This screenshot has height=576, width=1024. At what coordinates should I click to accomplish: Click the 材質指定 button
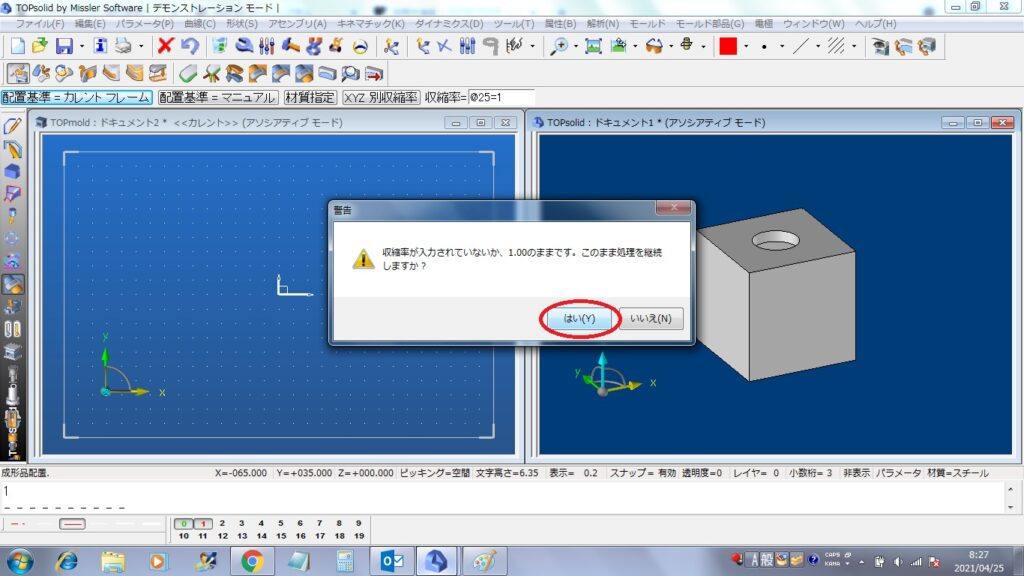pos(310,97)
